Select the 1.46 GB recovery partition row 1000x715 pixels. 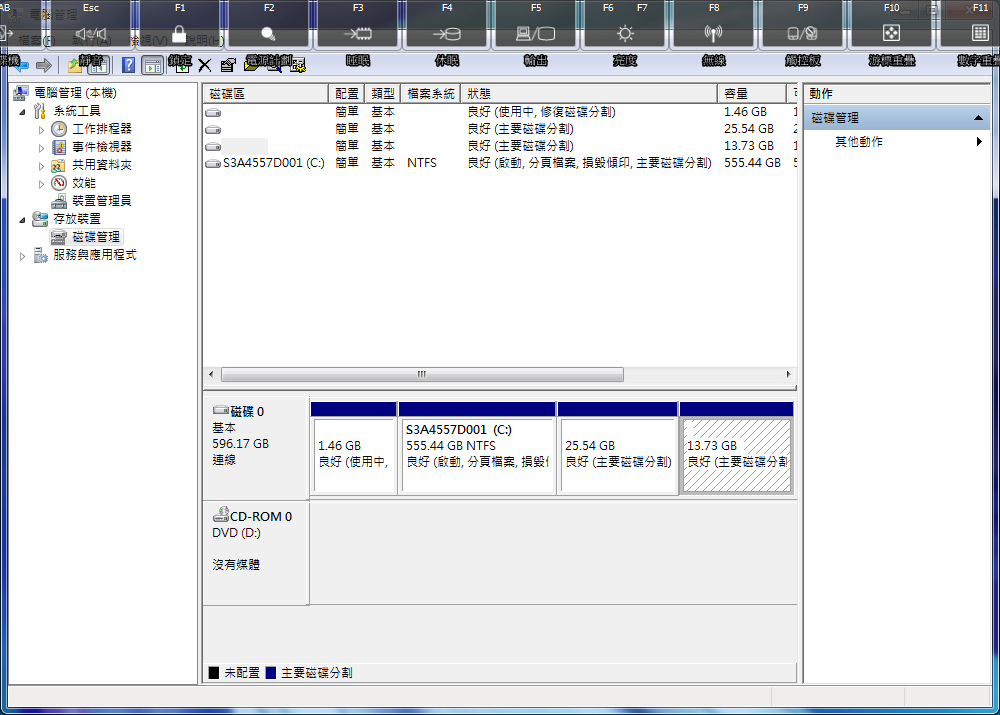[500, 112]
